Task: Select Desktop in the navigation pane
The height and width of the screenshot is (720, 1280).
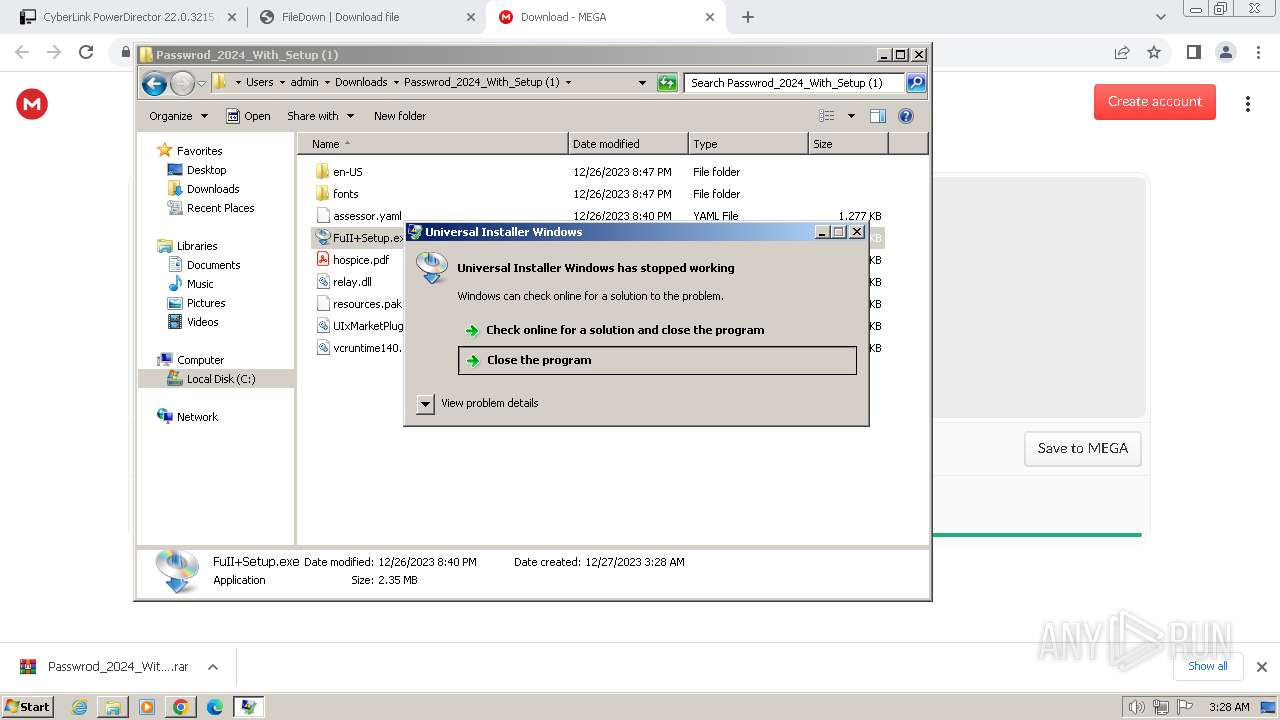Action: (x=206, y=170)
